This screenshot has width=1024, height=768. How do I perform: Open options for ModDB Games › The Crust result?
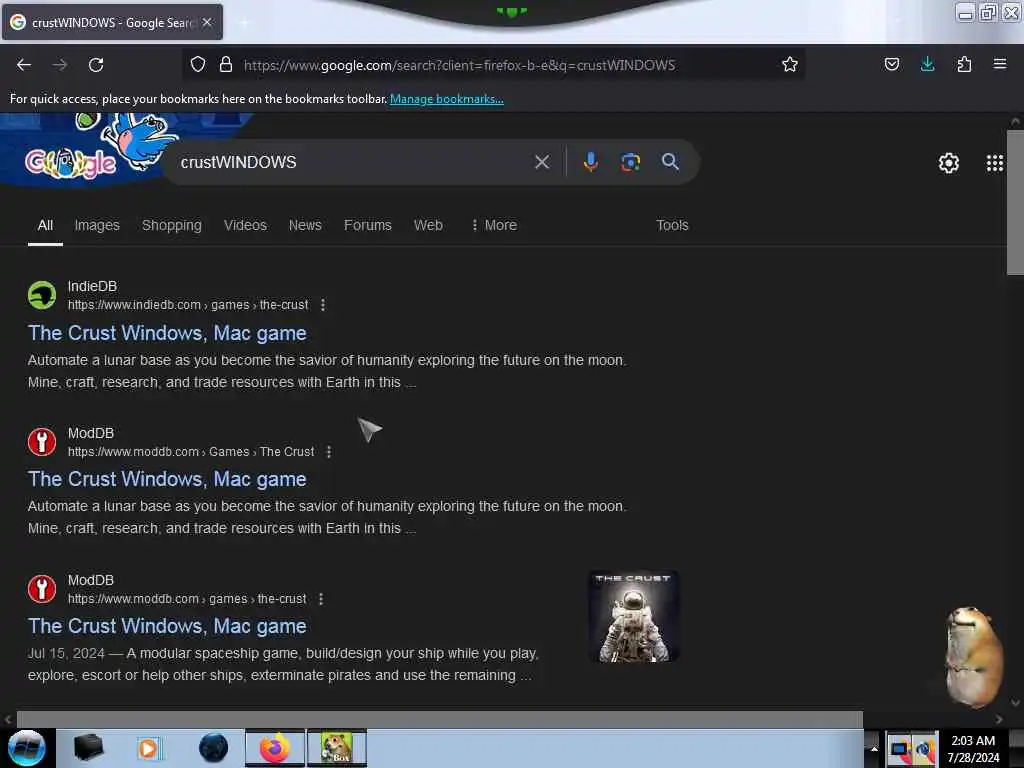[x=328, y=452]
